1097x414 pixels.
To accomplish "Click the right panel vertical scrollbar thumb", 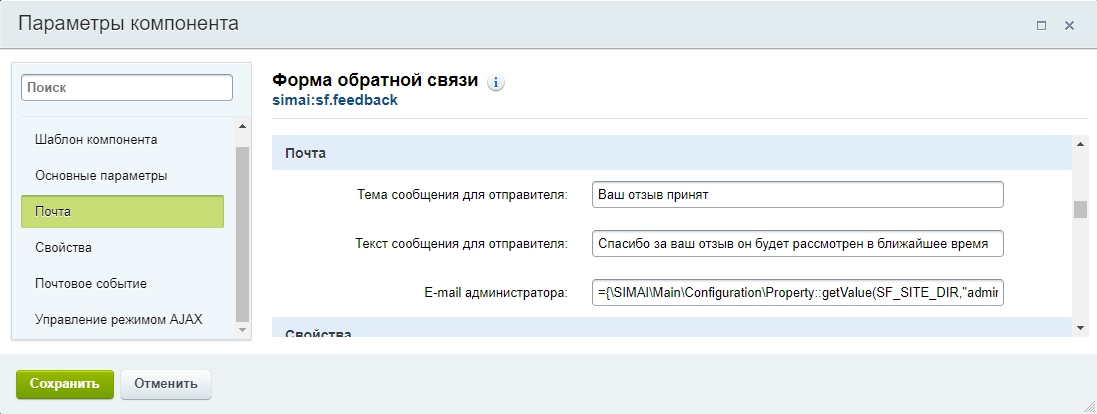I will pyautogui.click(x=1079, y=209).
